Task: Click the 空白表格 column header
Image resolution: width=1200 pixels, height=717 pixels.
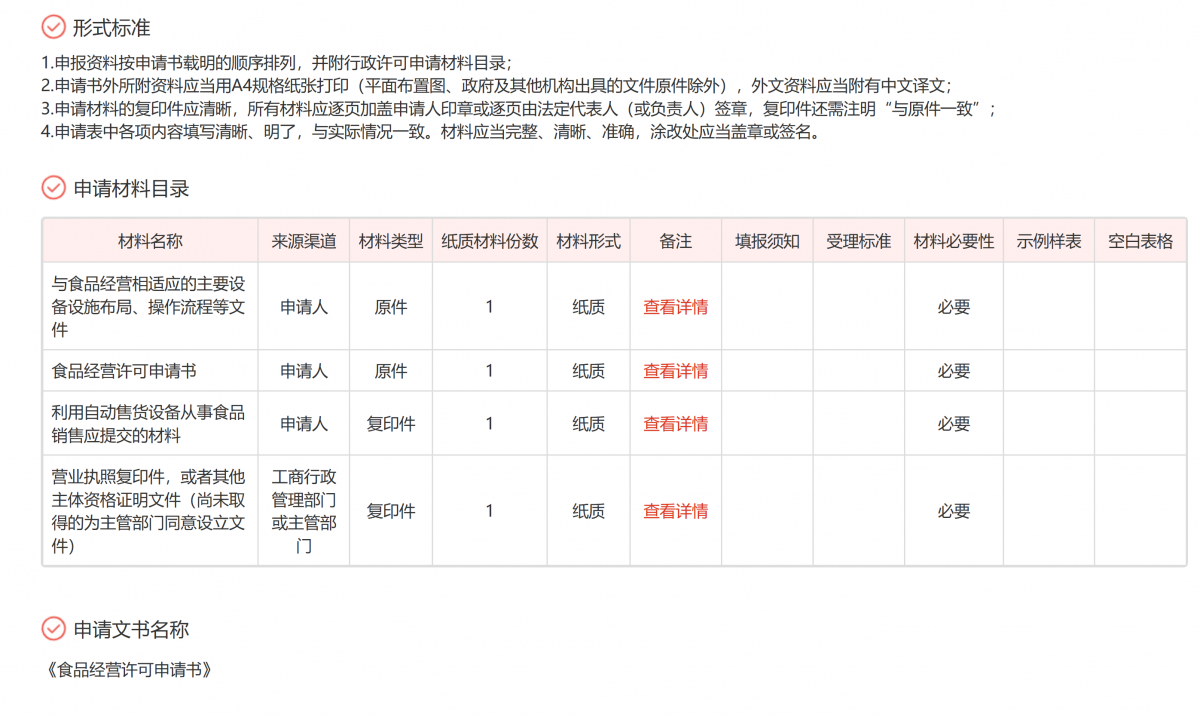Action: click(x=1140, y=241)
